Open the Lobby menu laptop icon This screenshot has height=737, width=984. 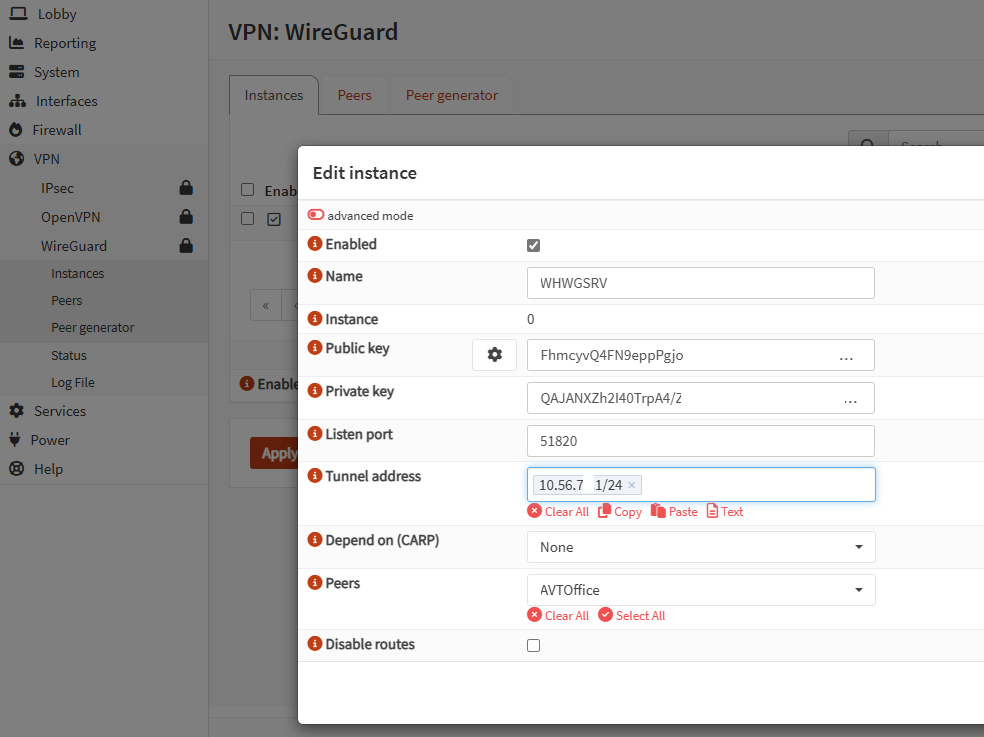(18, 13)
